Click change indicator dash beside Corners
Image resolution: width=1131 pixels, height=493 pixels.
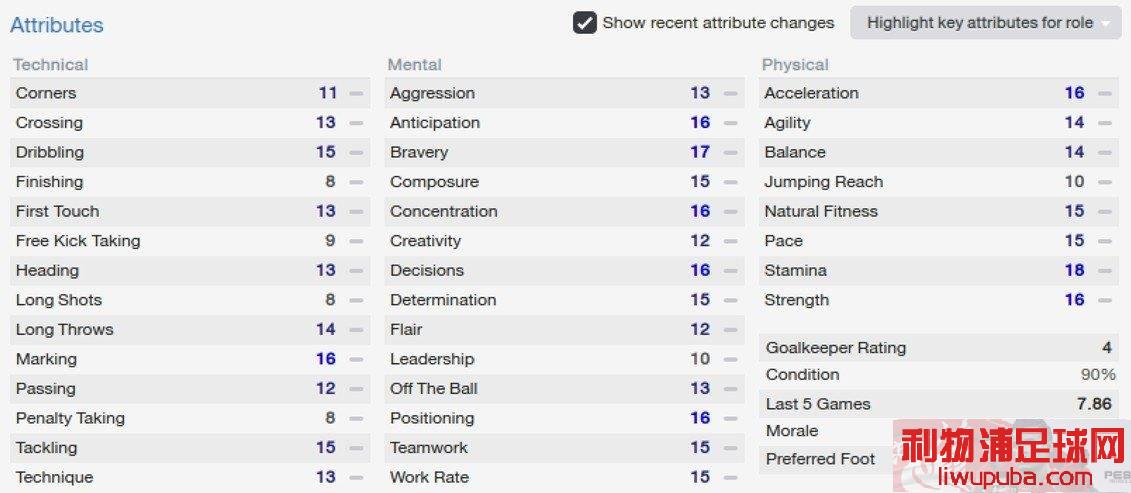(x=356, y=93)
